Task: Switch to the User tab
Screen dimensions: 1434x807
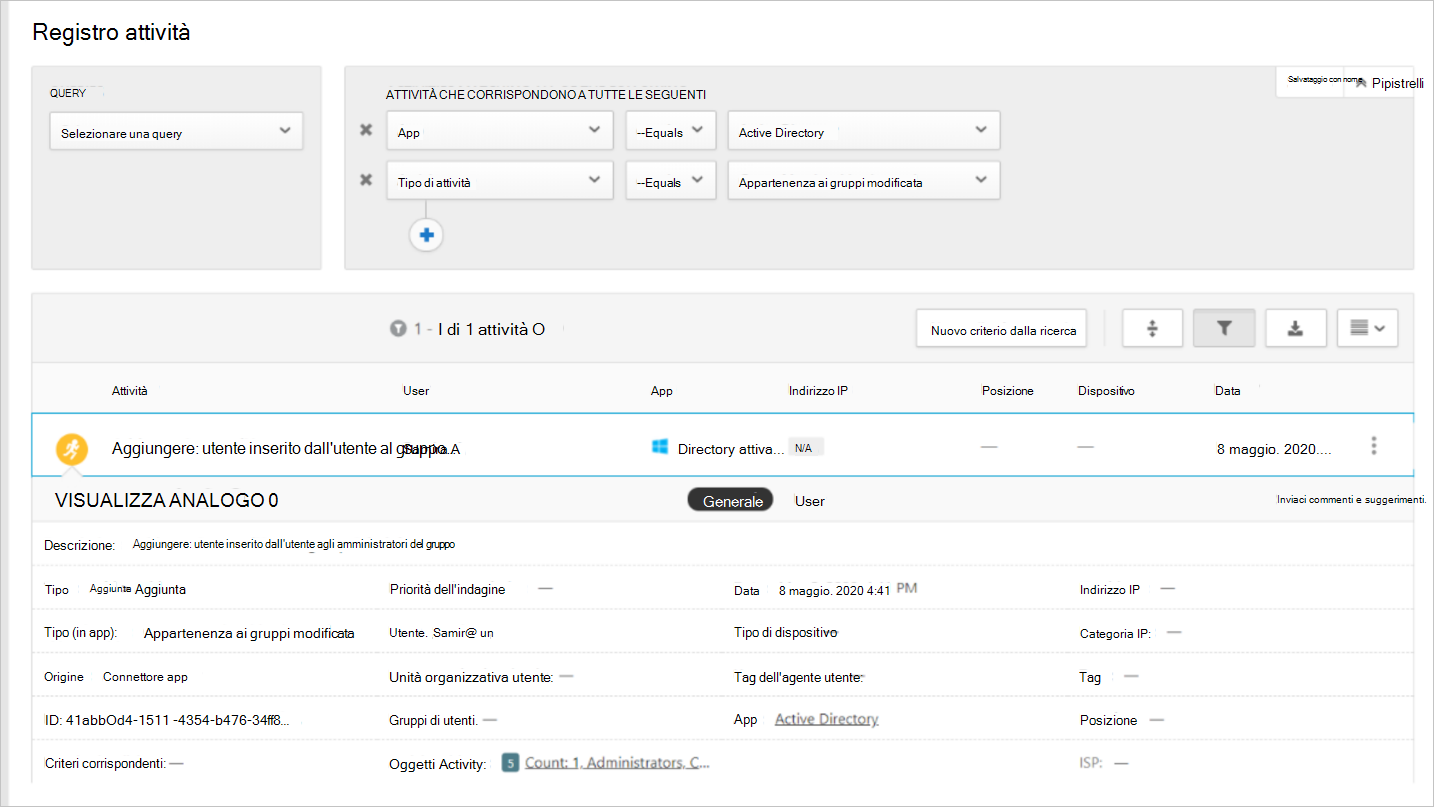Action: pos(809,501)
